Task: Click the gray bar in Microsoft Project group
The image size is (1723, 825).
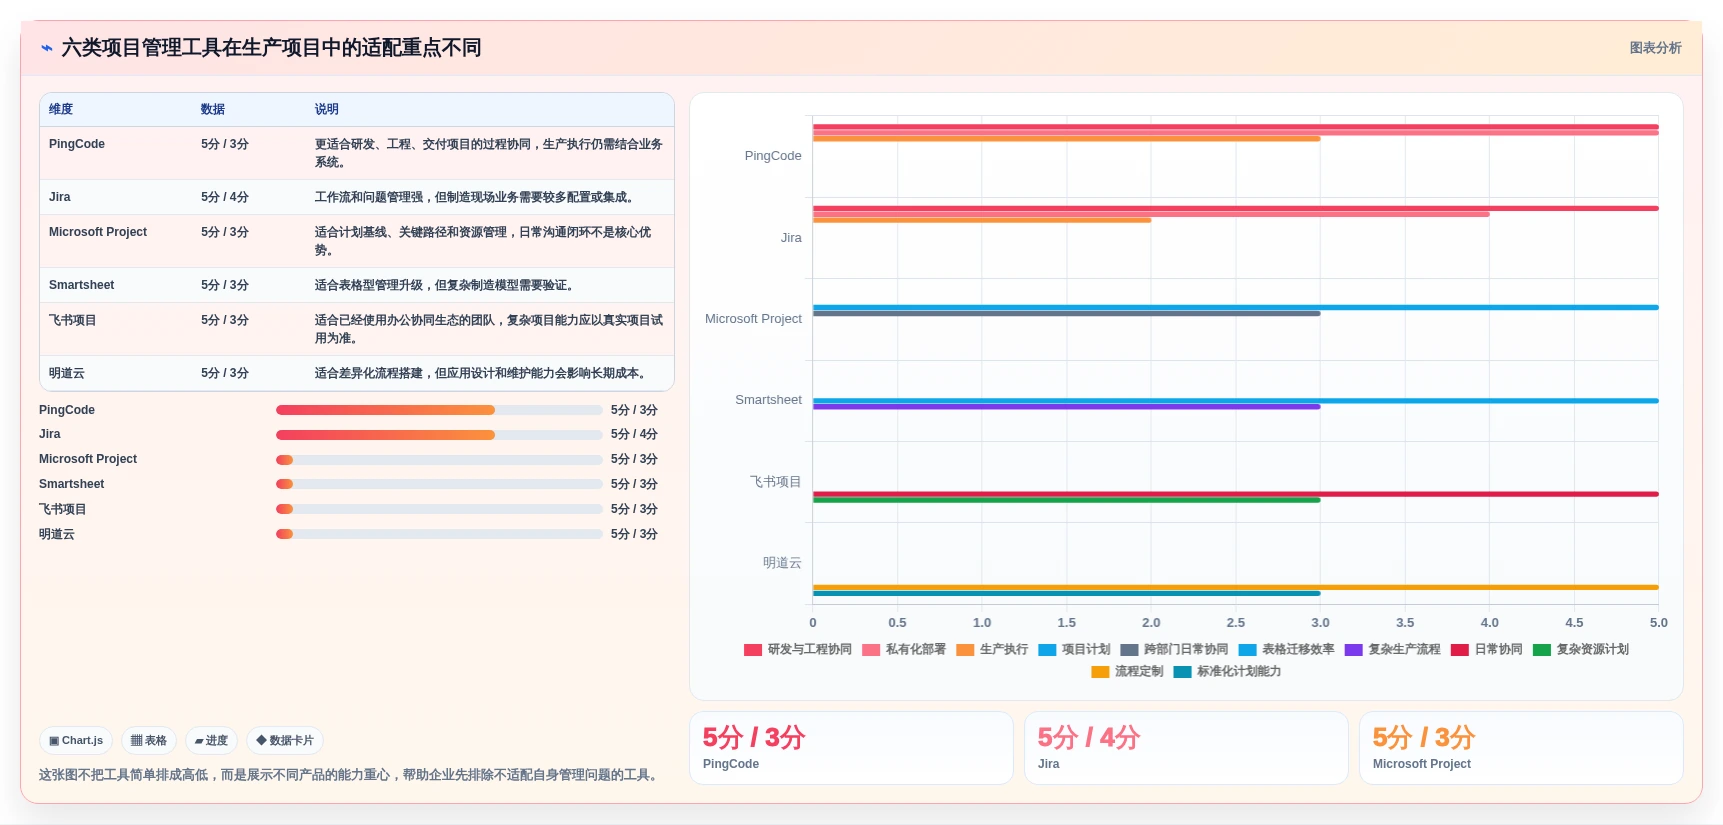Action: tap(1066, 314)
